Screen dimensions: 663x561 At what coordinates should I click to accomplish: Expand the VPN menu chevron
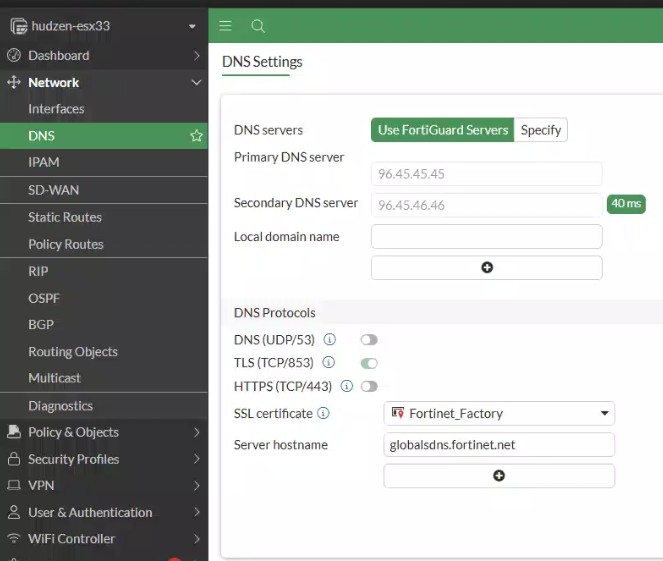click(197, 485)
